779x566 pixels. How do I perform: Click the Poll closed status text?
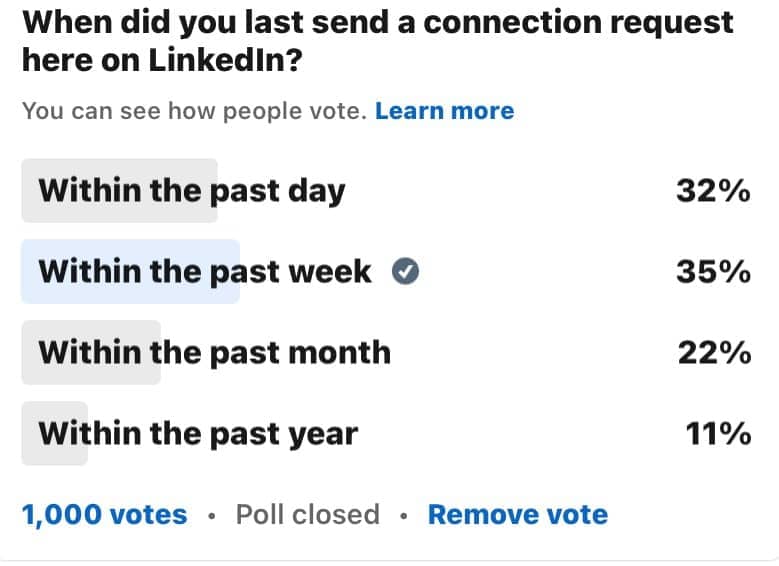pyautogui.click(x=308, y=514)
